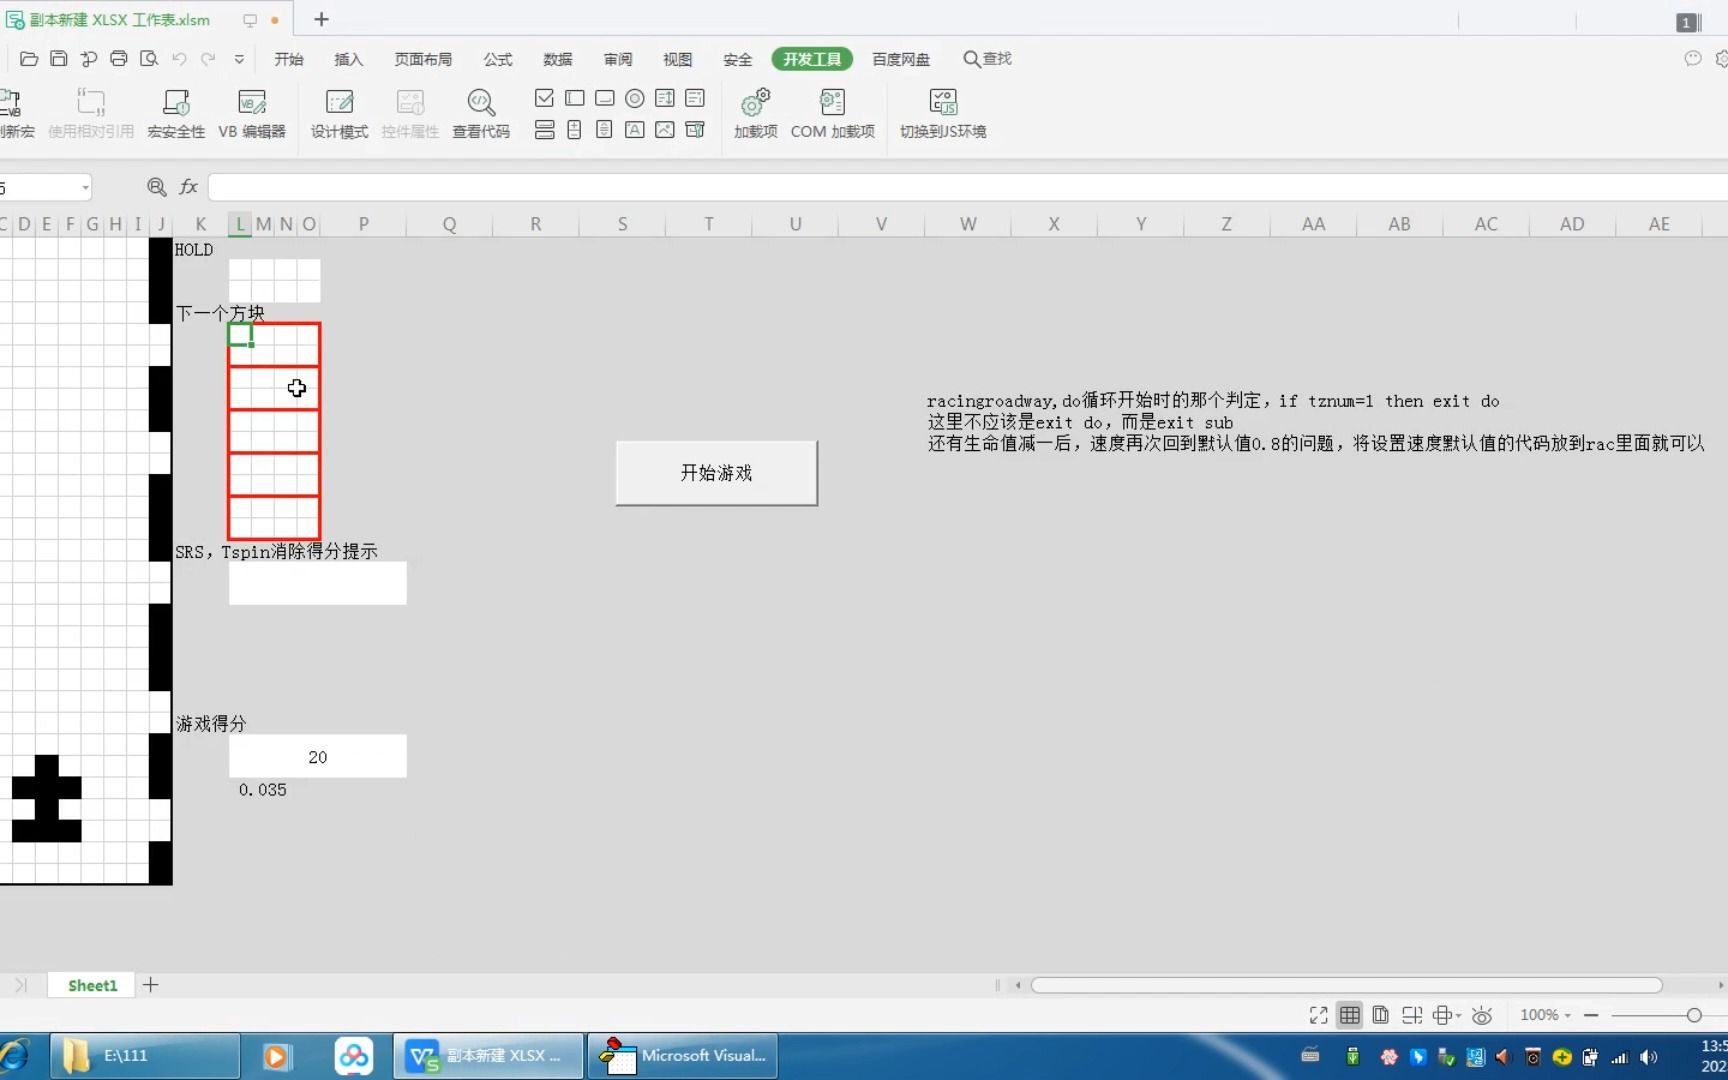Select the Sheet1 tab
Viewport: 1728px width, 1080px height.
pos(92,985)
